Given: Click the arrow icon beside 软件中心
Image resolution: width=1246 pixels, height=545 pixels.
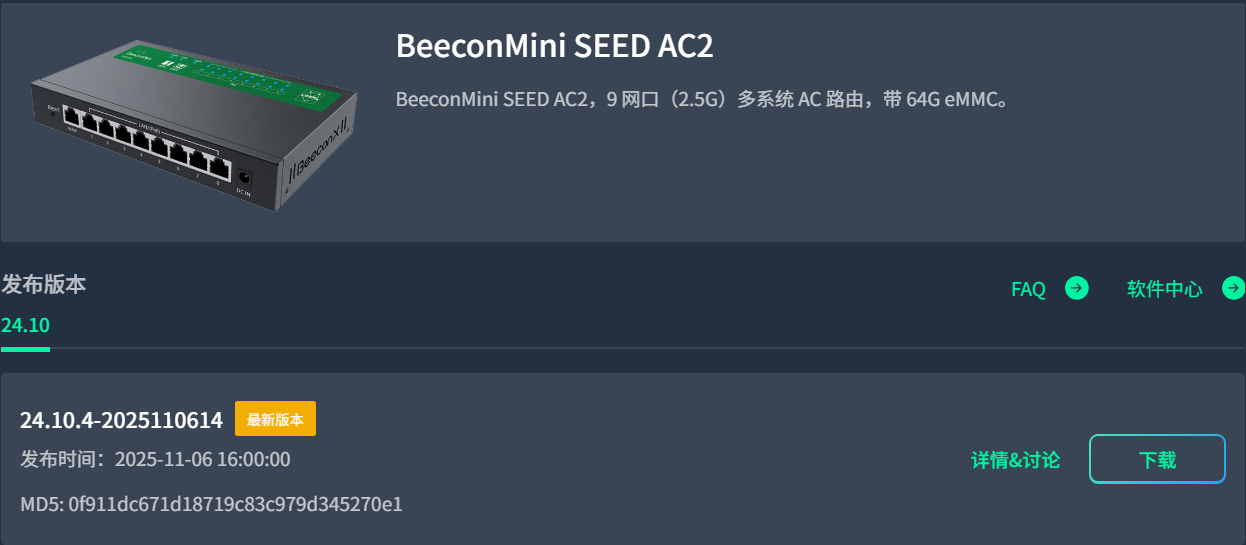Looking at the screenshot, I should (1233, 289).
